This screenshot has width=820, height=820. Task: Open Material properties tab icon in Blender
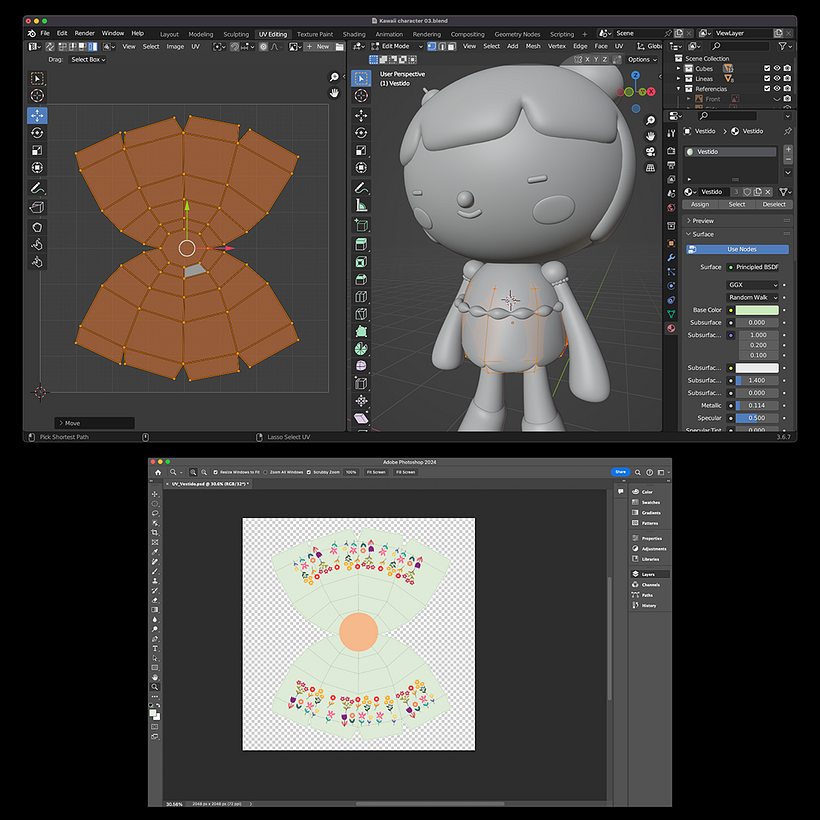[671, 327]
